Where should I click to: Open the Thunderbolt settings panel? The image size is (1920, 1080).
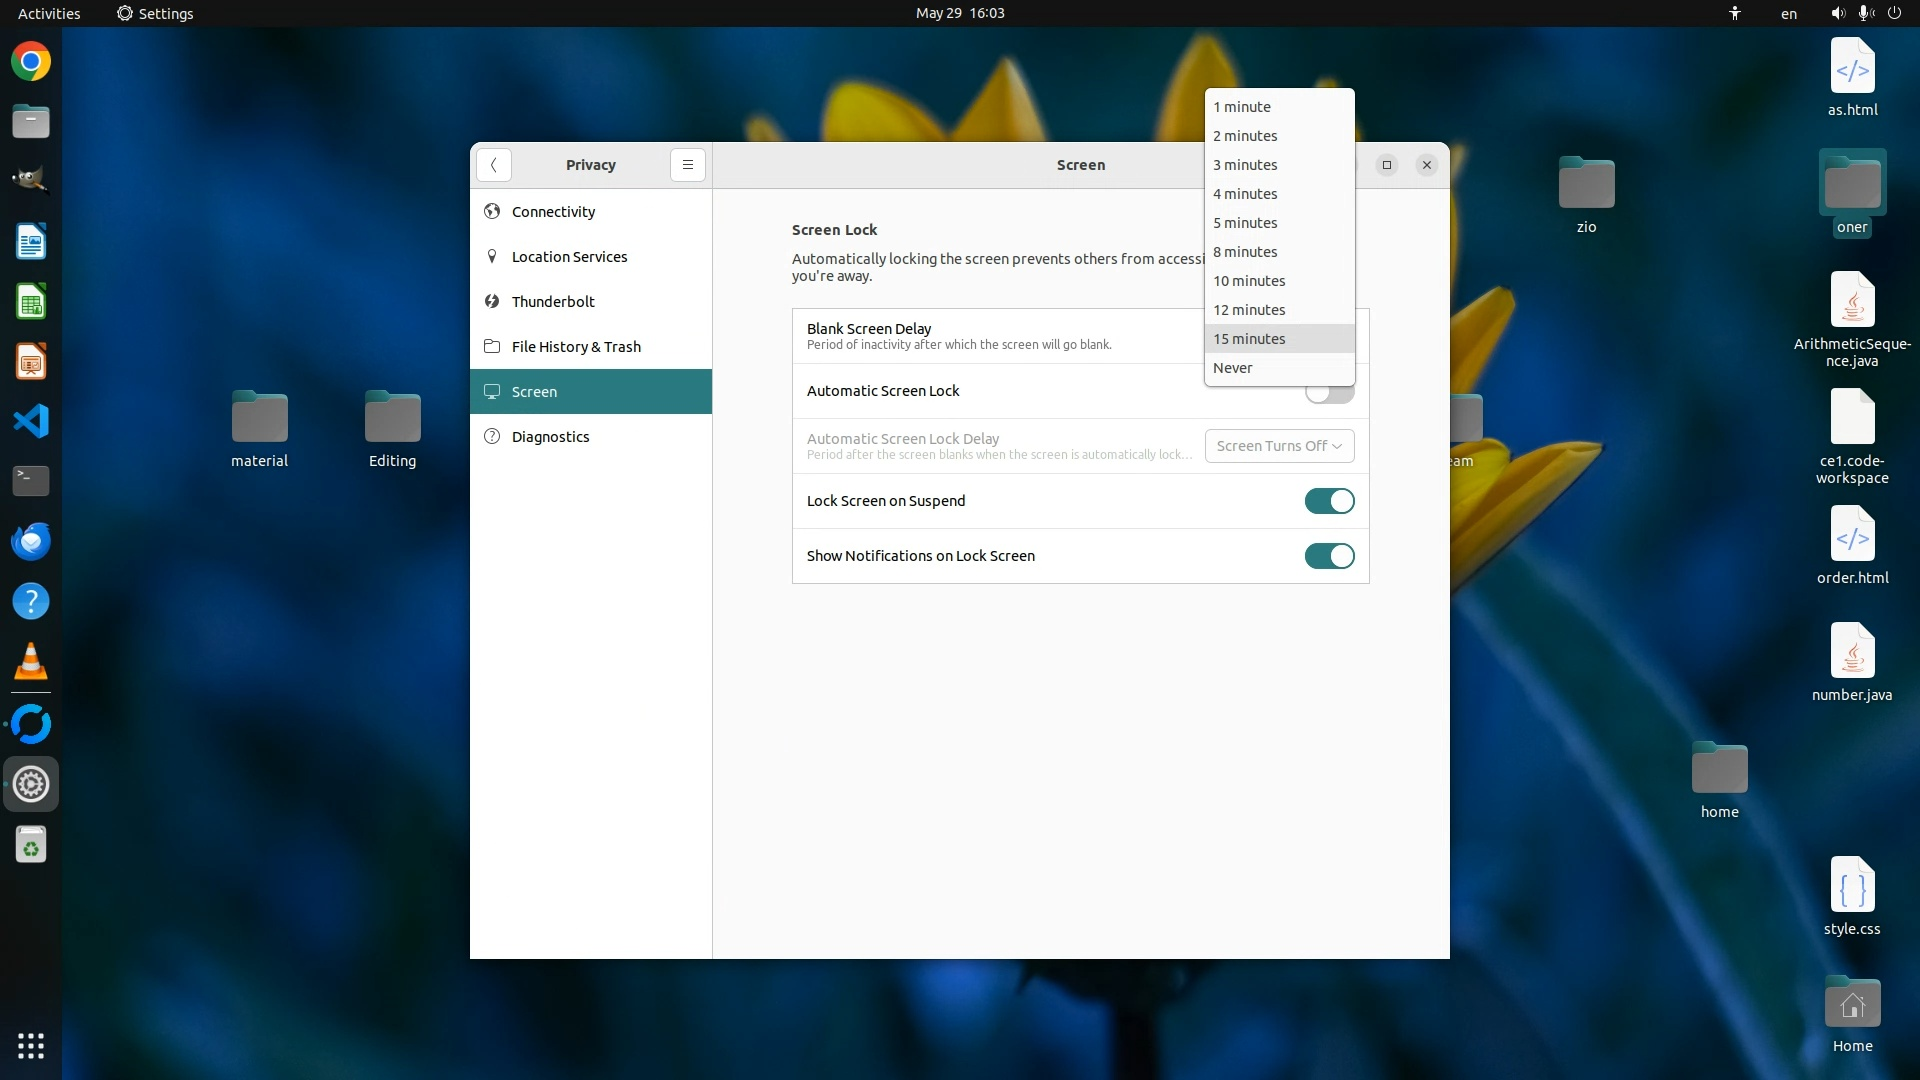click(553, 302)
